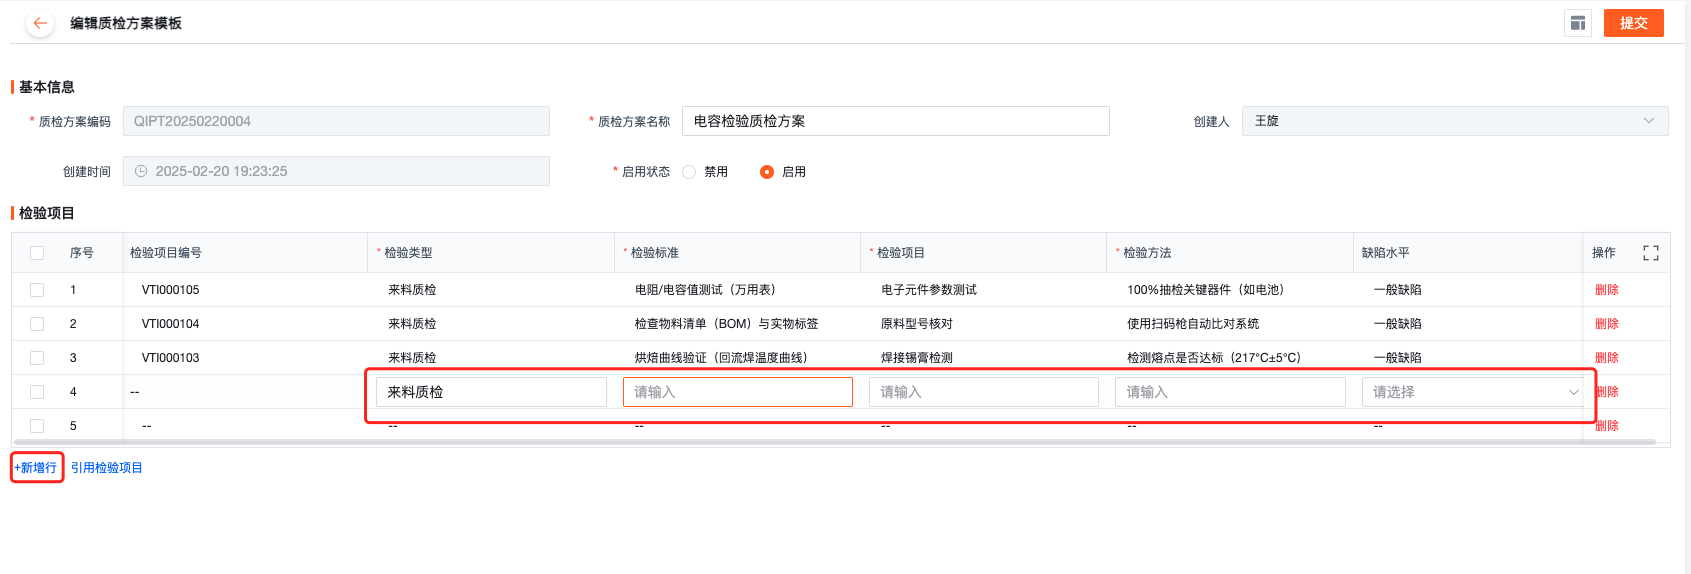The height and width of the screenshot is (574, 1691).
Task: Click the cell 电子元件参数测试
Action: coord(929,290)
